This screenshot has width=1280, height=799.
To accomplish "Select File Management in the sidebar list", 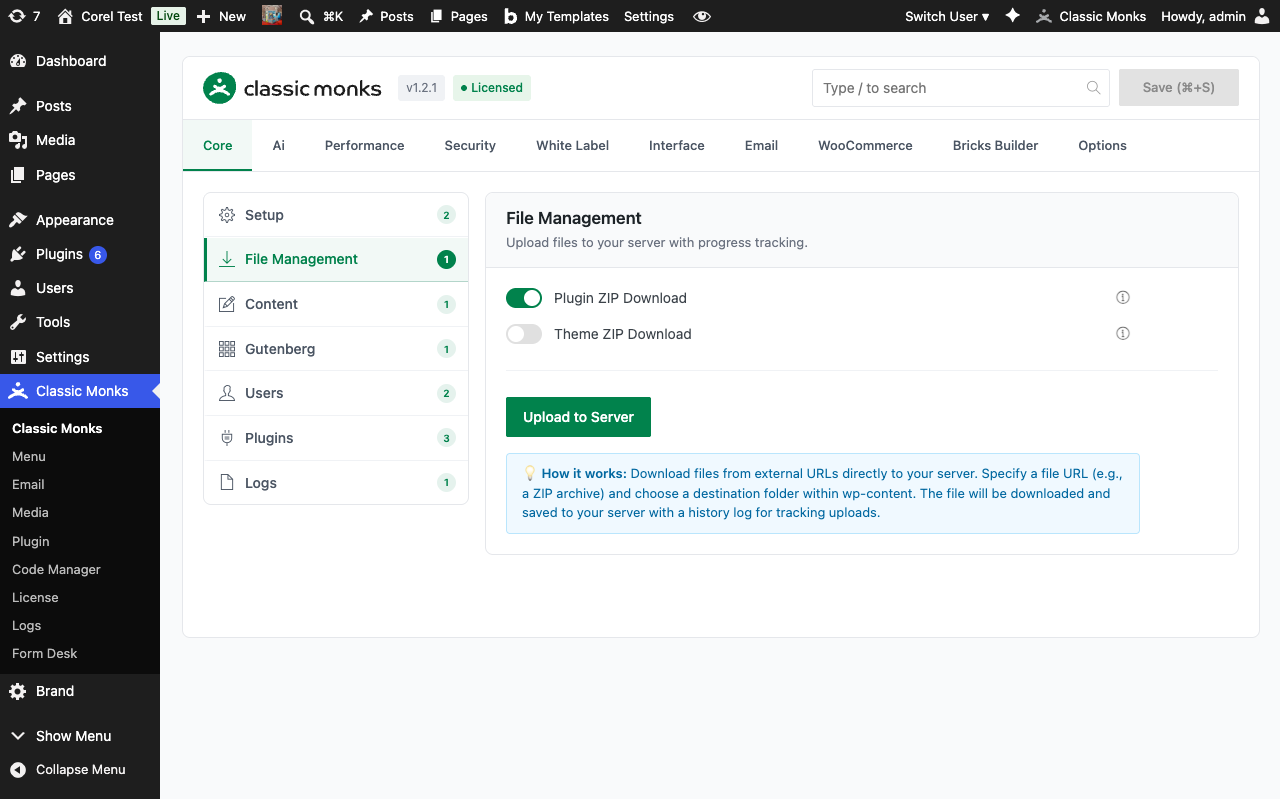I will click(x=336, y=259).
